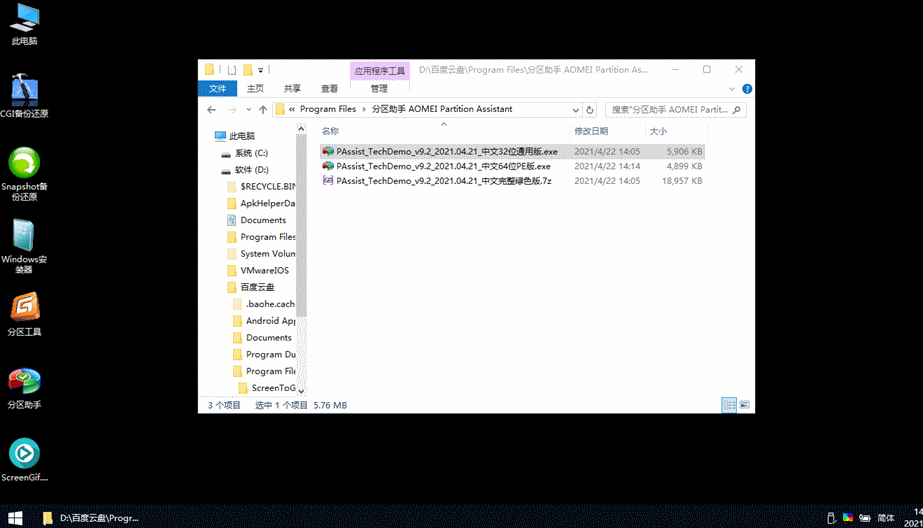Switch to the details view layout
The image size is (923, 528).
729,405
